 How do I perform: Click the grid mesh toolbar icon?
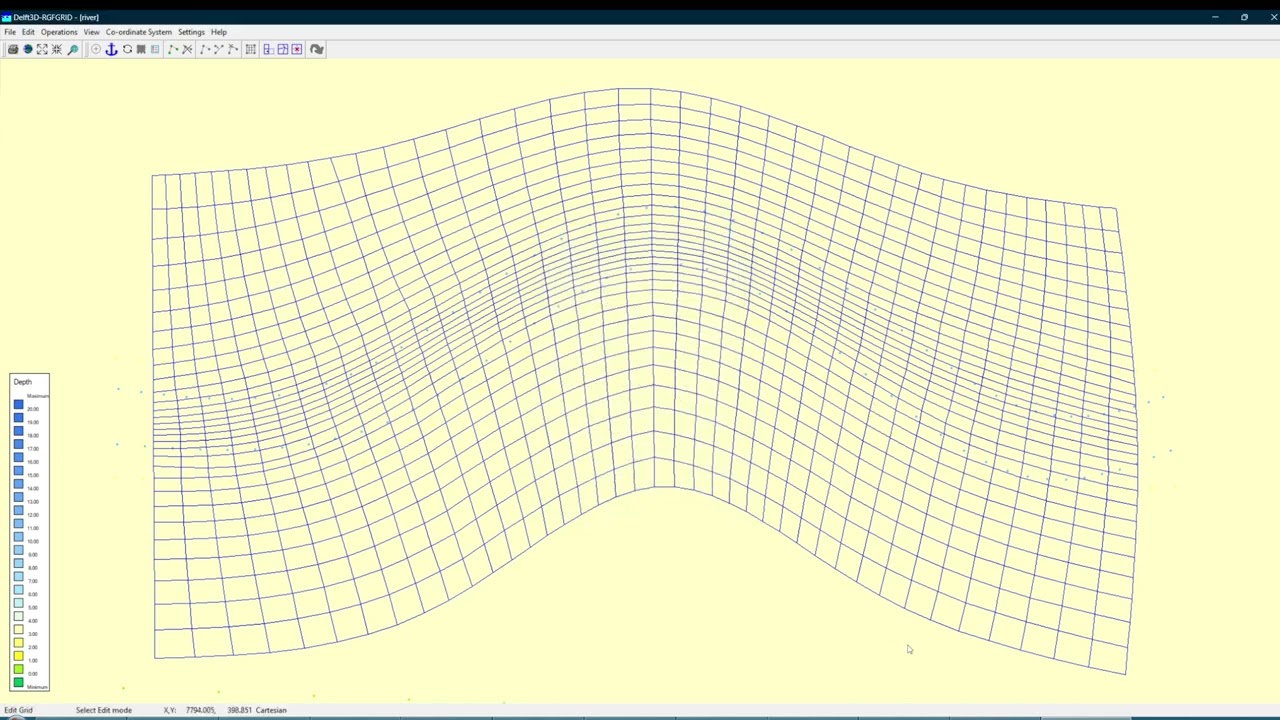point(251,49)
